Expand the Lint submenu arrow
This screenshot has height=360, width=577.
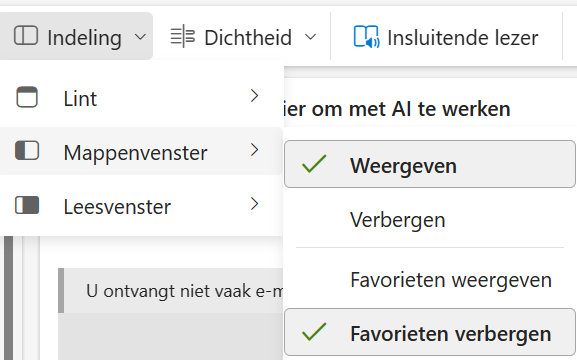pos(254,96)
